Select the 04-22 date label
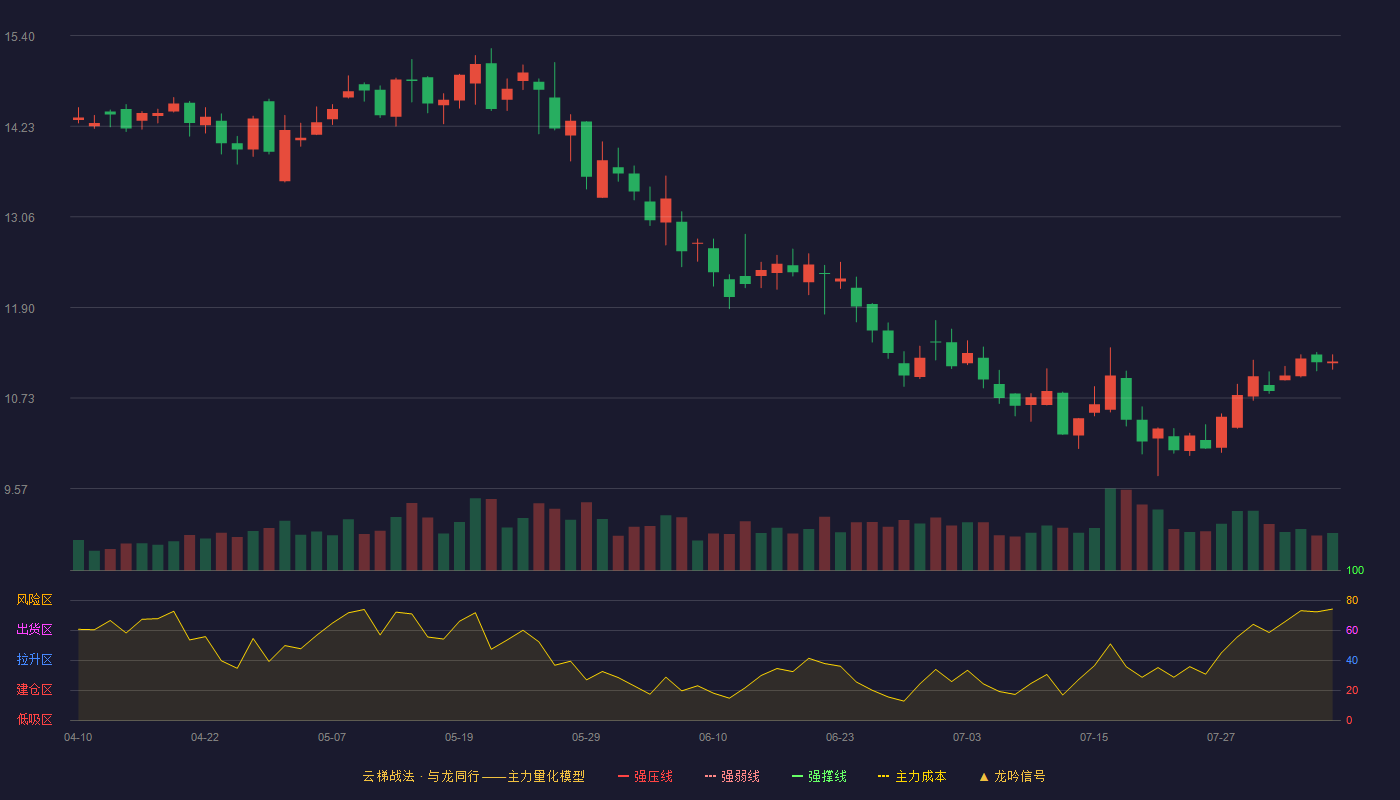 (x=205, y=737)
